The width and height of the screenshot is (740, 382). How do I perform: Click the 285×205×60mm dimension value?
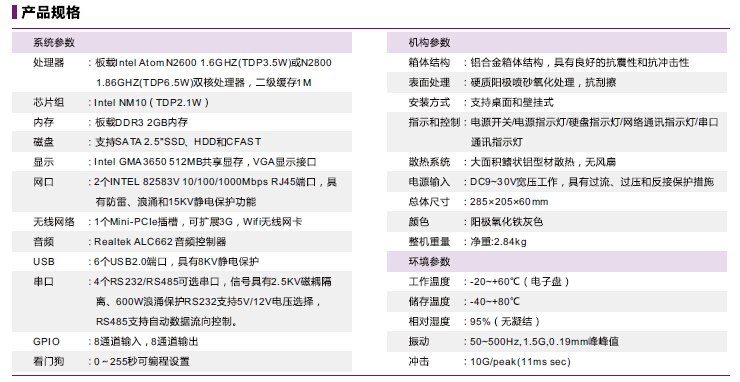point(509,202)
